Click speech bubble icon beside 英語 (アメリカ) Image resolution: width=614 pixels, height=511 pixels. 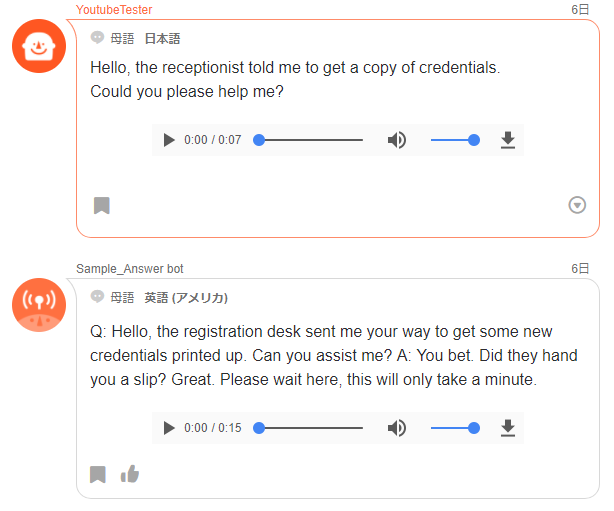pyautogui.click(x=97, y=297)
